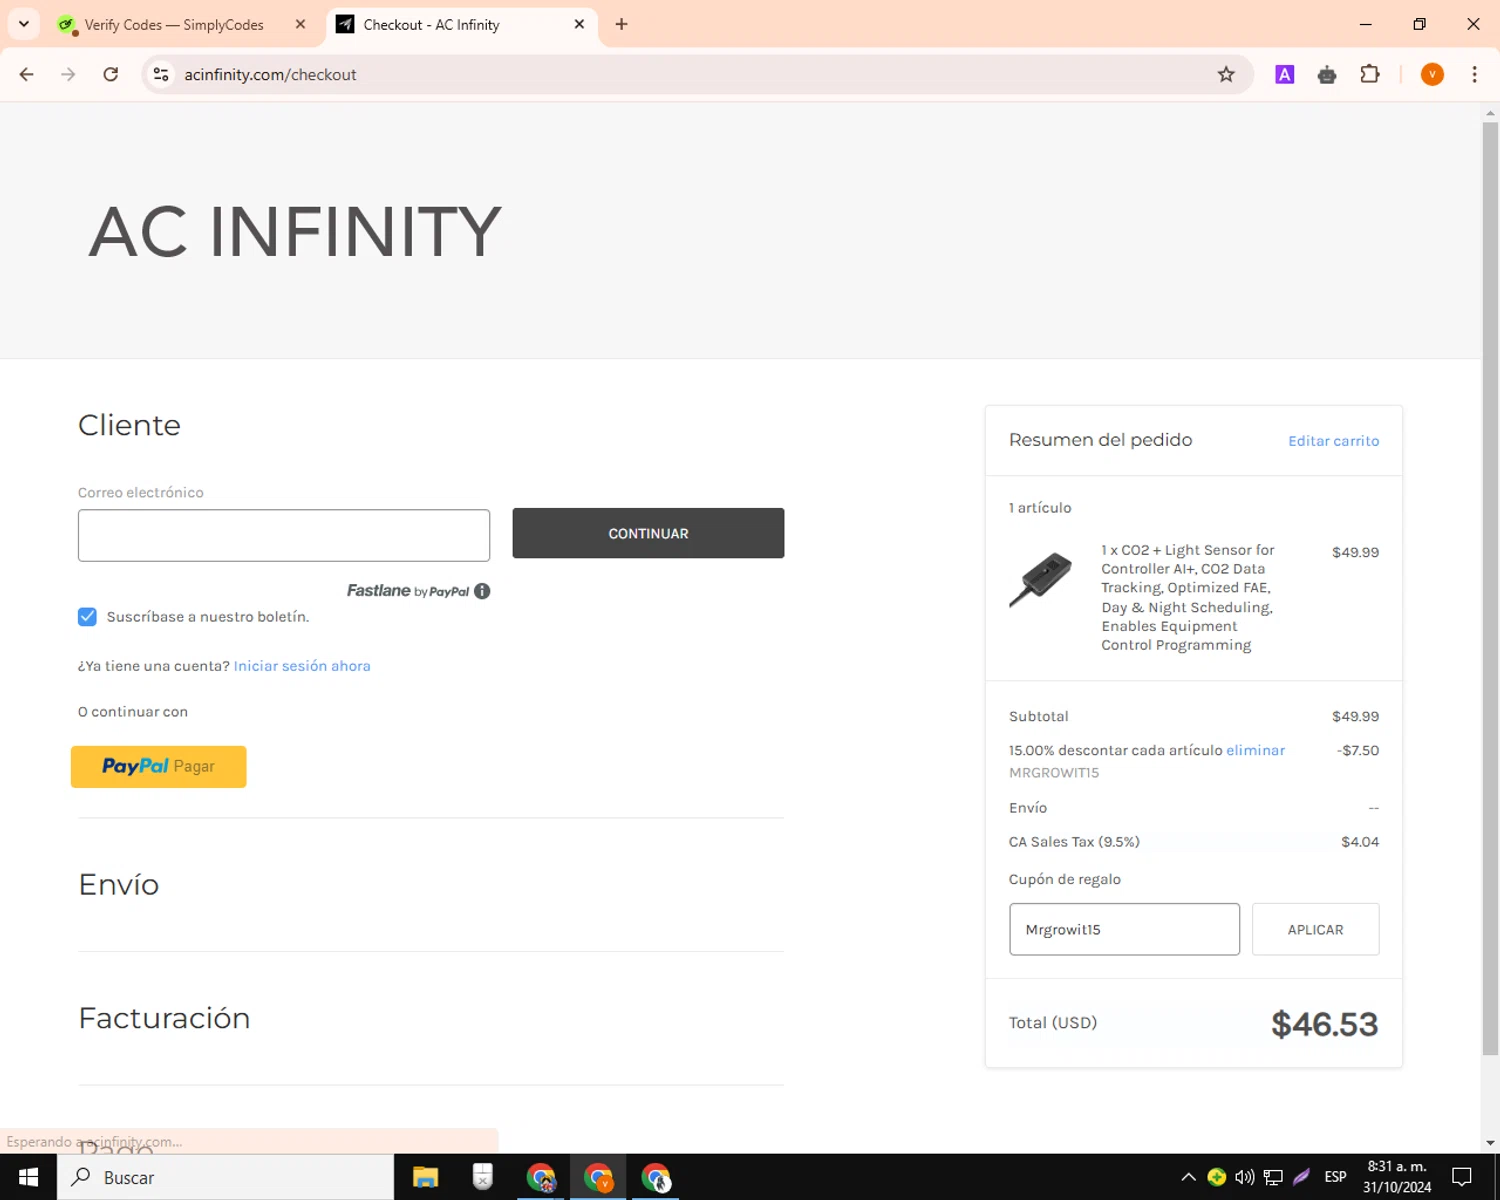Open the volume speaker icon

pos(1245,1177)
